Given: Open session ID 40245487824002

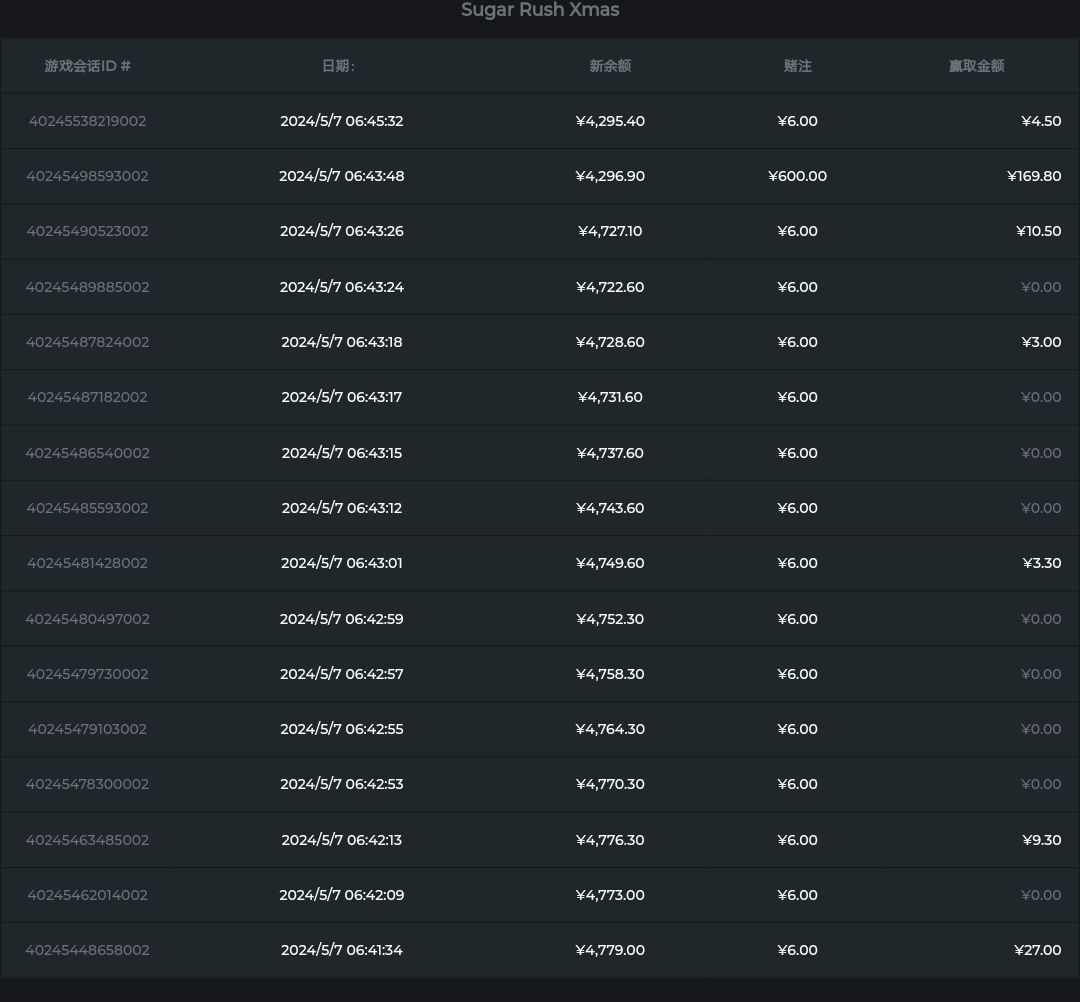Looking at the screenshot, I should point(87,342).
